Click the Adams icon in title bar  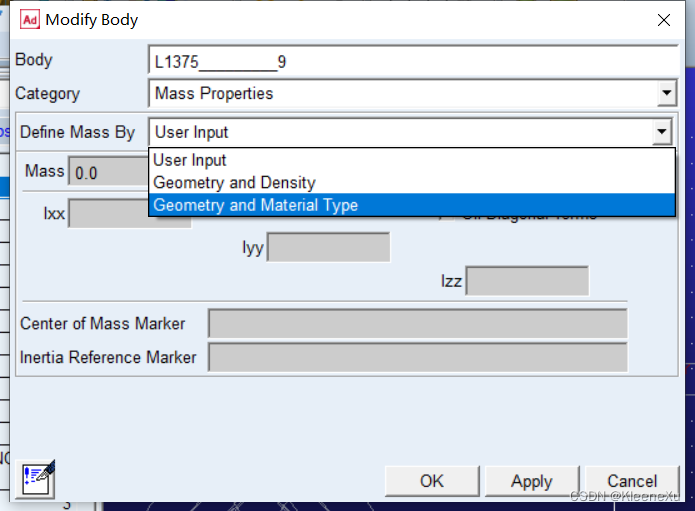pos(30,20)
